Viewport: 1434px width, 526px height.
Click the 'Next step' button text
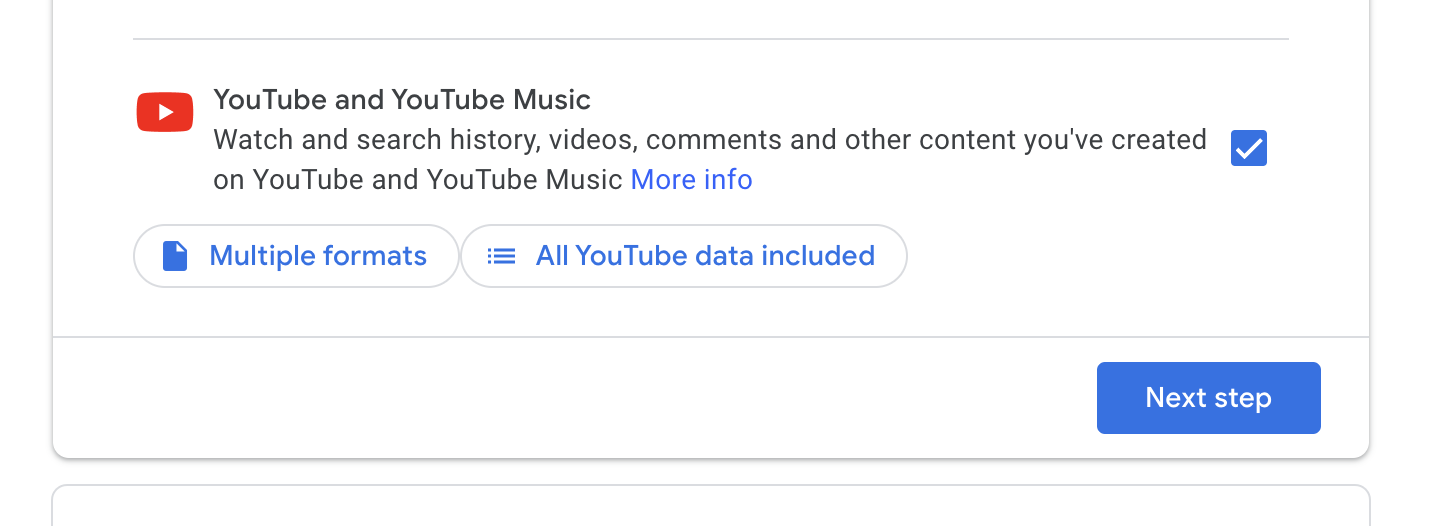[1208, 398]
